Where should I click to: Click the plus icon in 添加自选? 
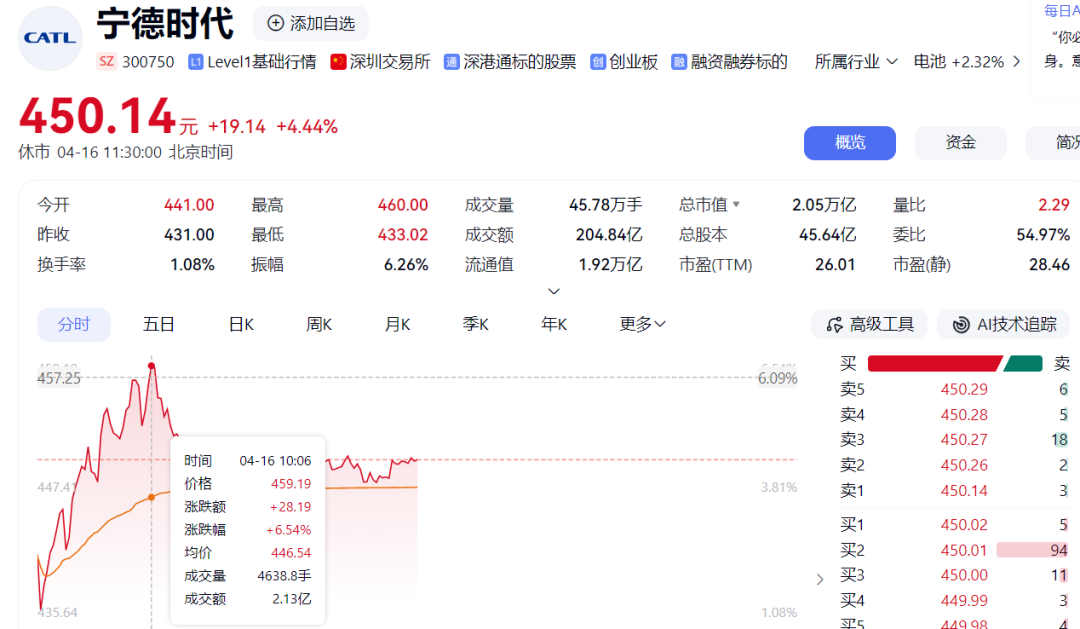[x=276, y=23]
